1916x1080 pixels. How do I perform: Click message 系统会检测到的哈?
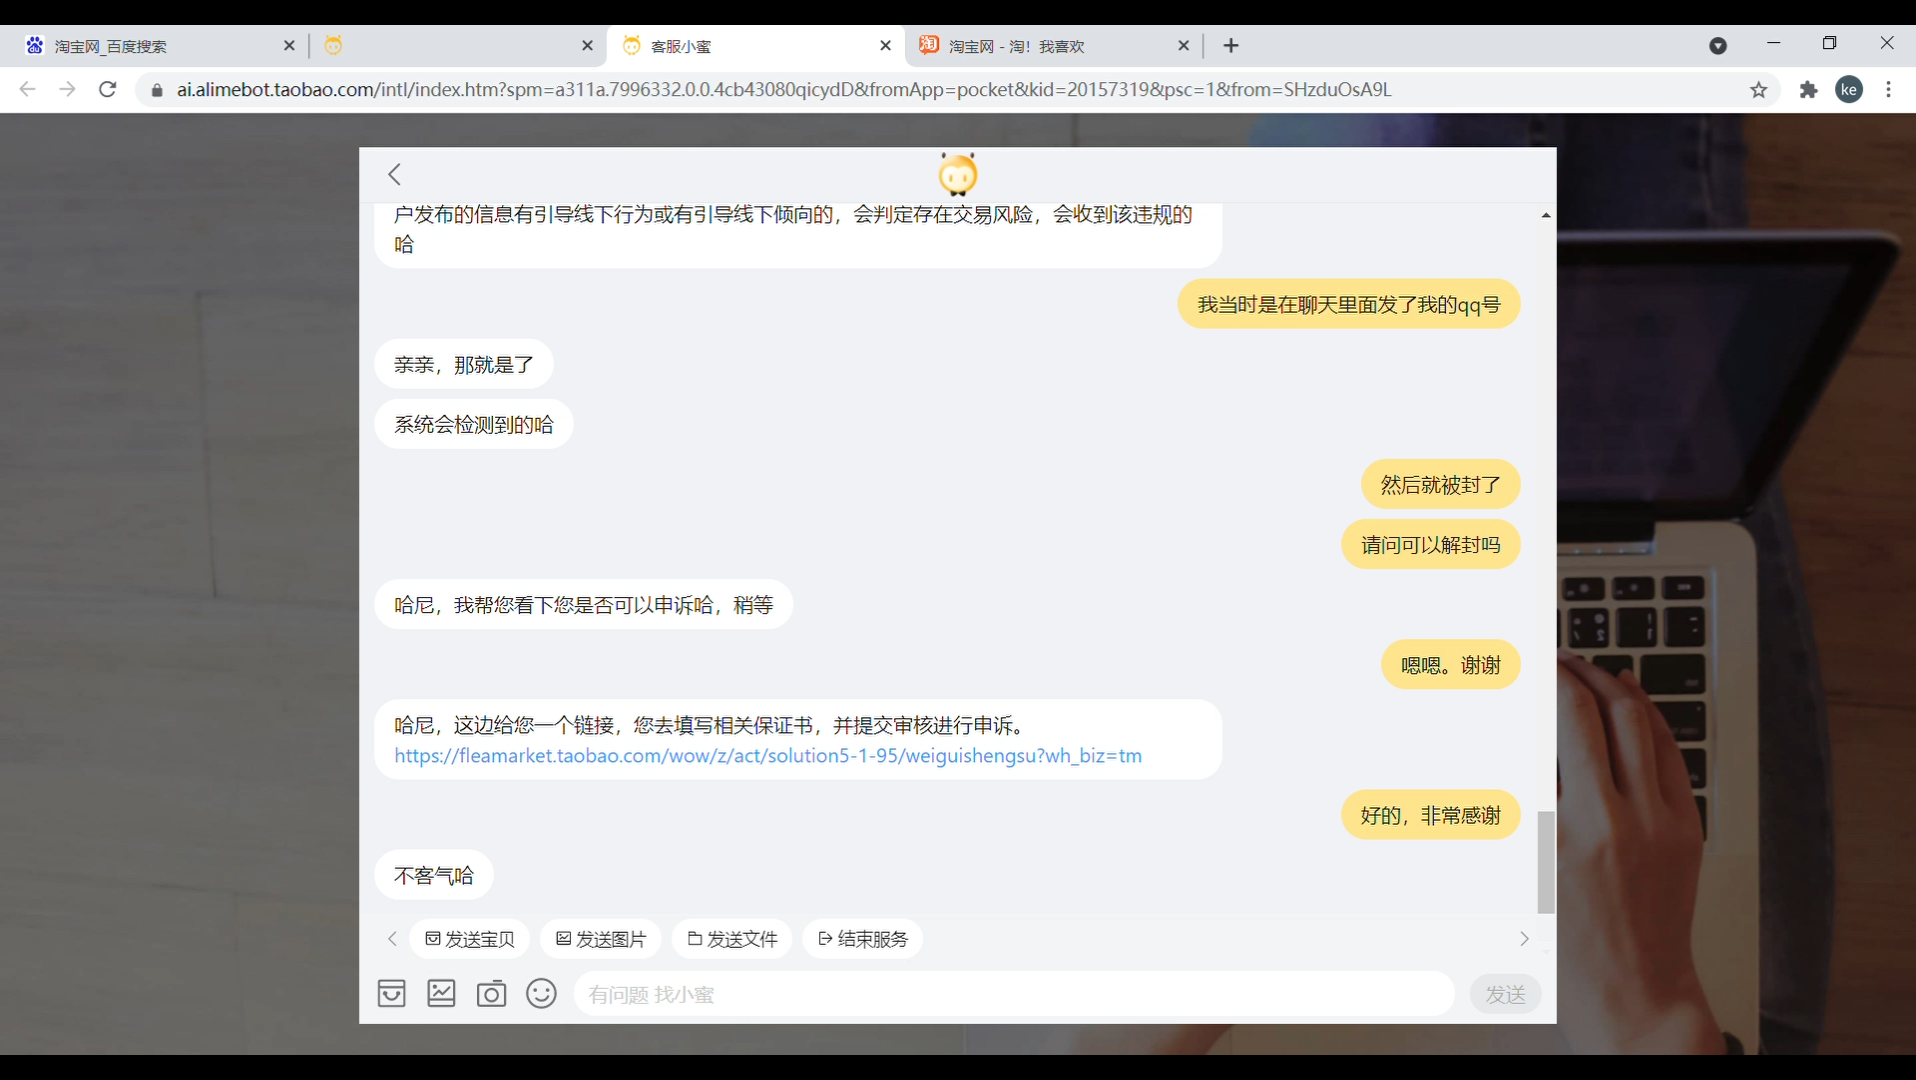click(474, 424)
